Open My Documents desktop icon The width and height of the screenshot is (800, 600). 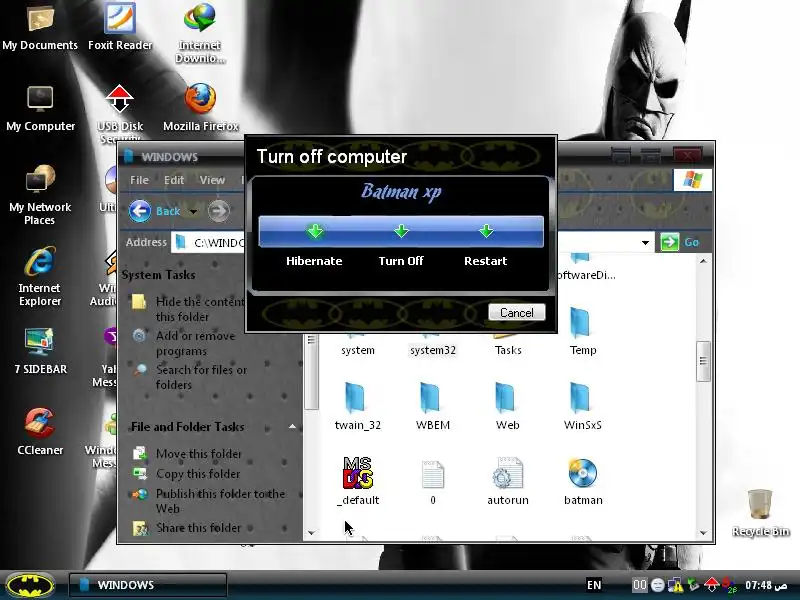(x=40, y=27)
